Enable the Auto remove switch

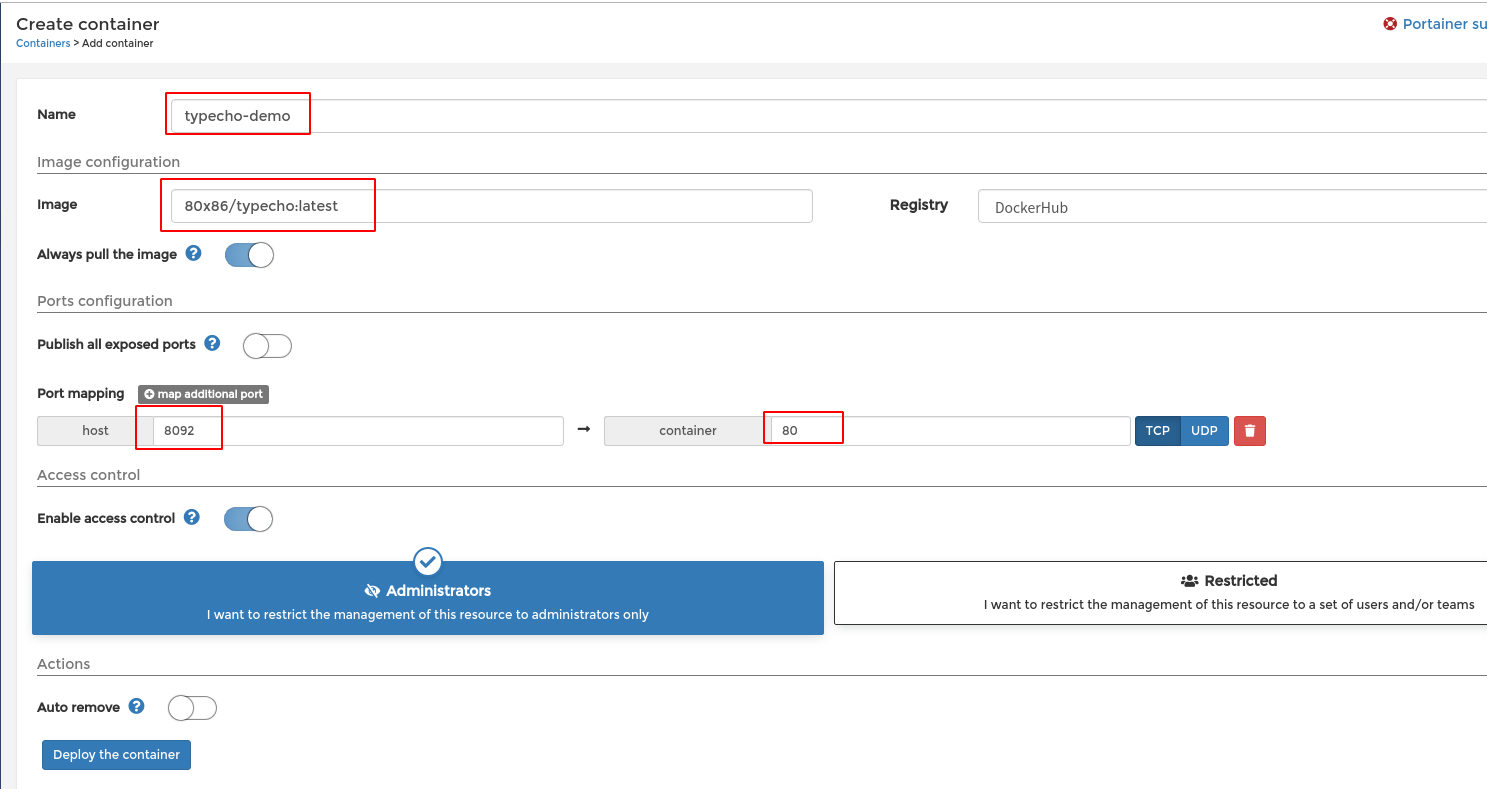click(x=192, y=709)
